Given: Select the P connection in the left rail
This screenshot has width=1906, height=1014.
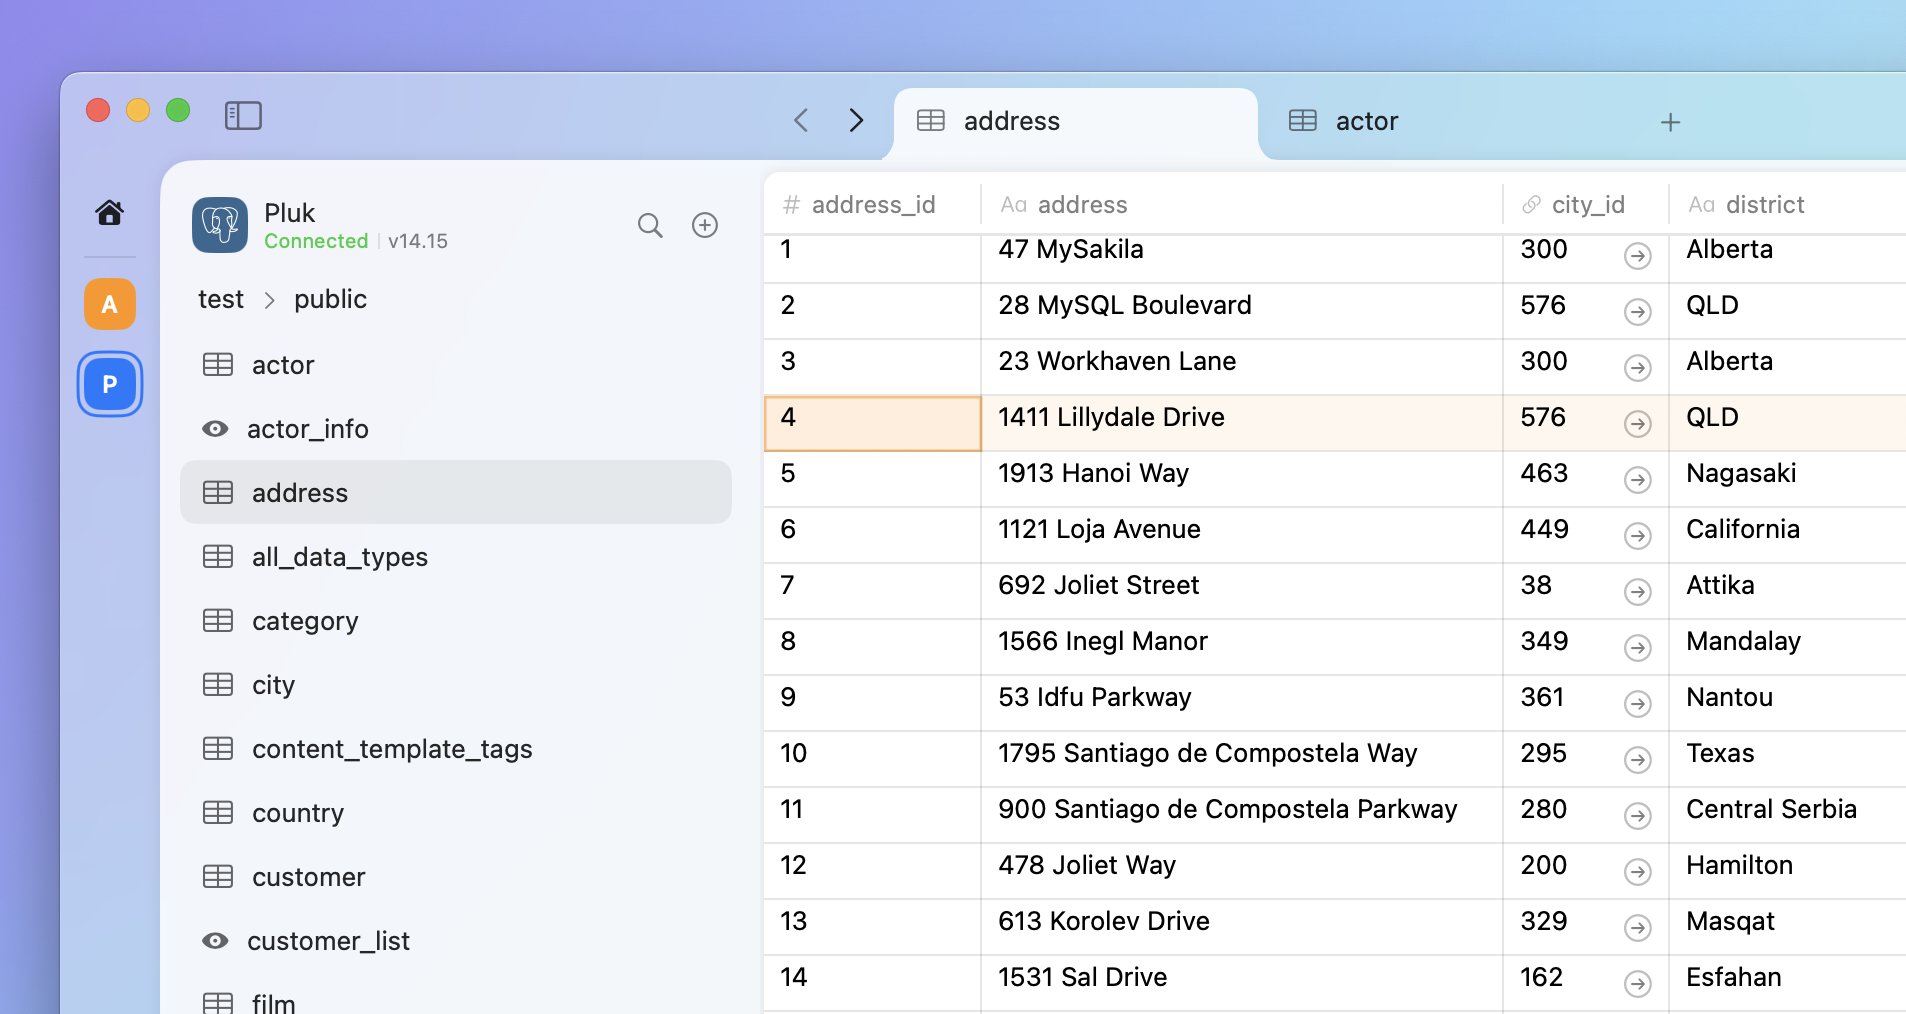Looking at the screenshot, I should (x=110, y=383).
